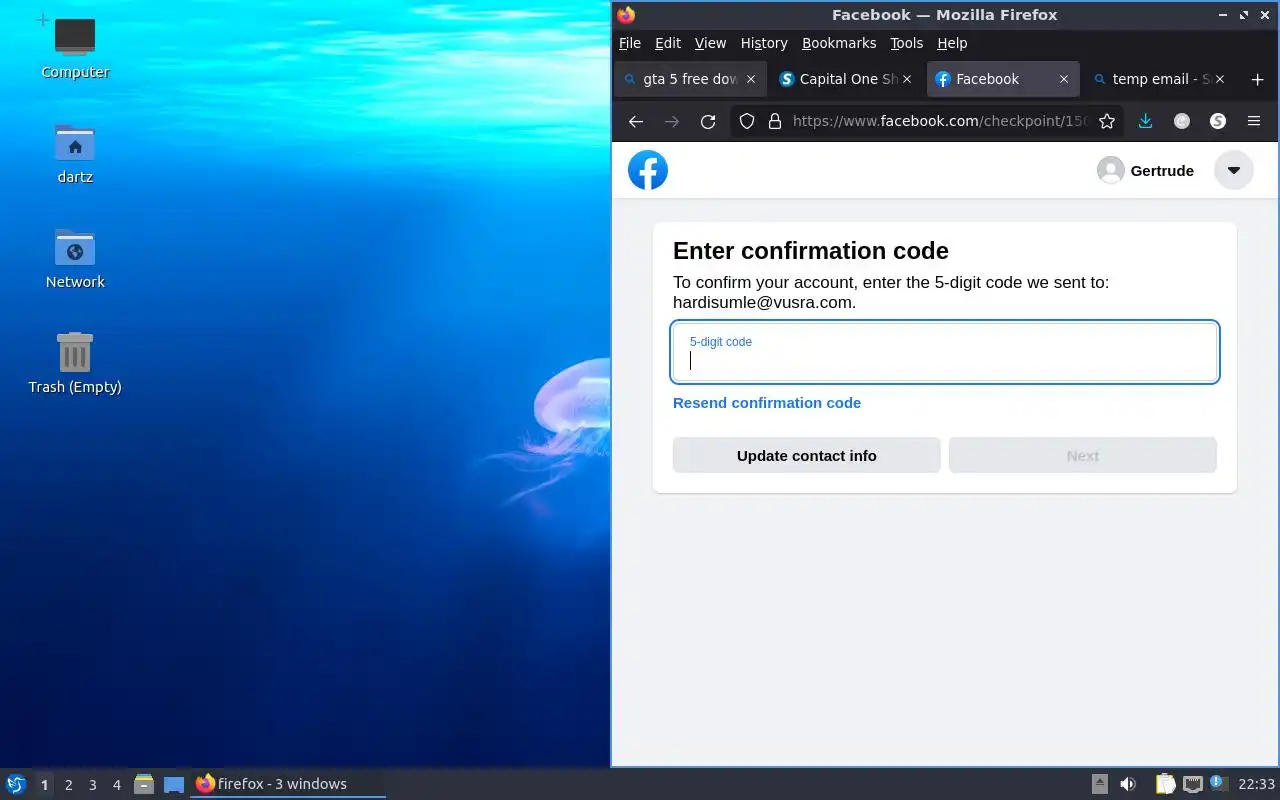Reload the Facebook page
The height and width of the screenshot is (800, 1280).
[x=708, y=121]
